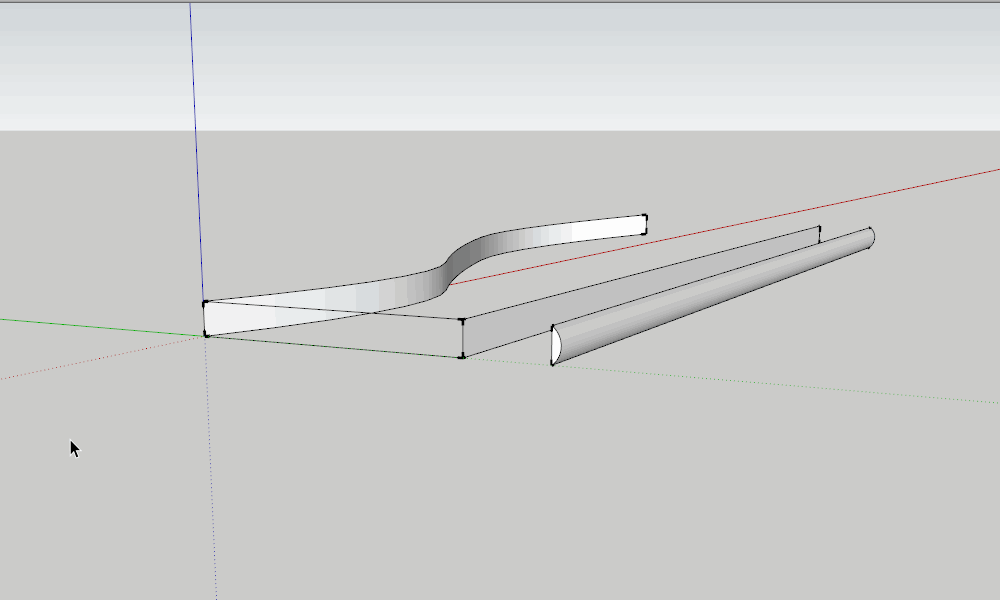1000x600 pixels.
Task: Select the slab's near vertical corner edge
Action: pyautogui.click(x=462, y=339)
